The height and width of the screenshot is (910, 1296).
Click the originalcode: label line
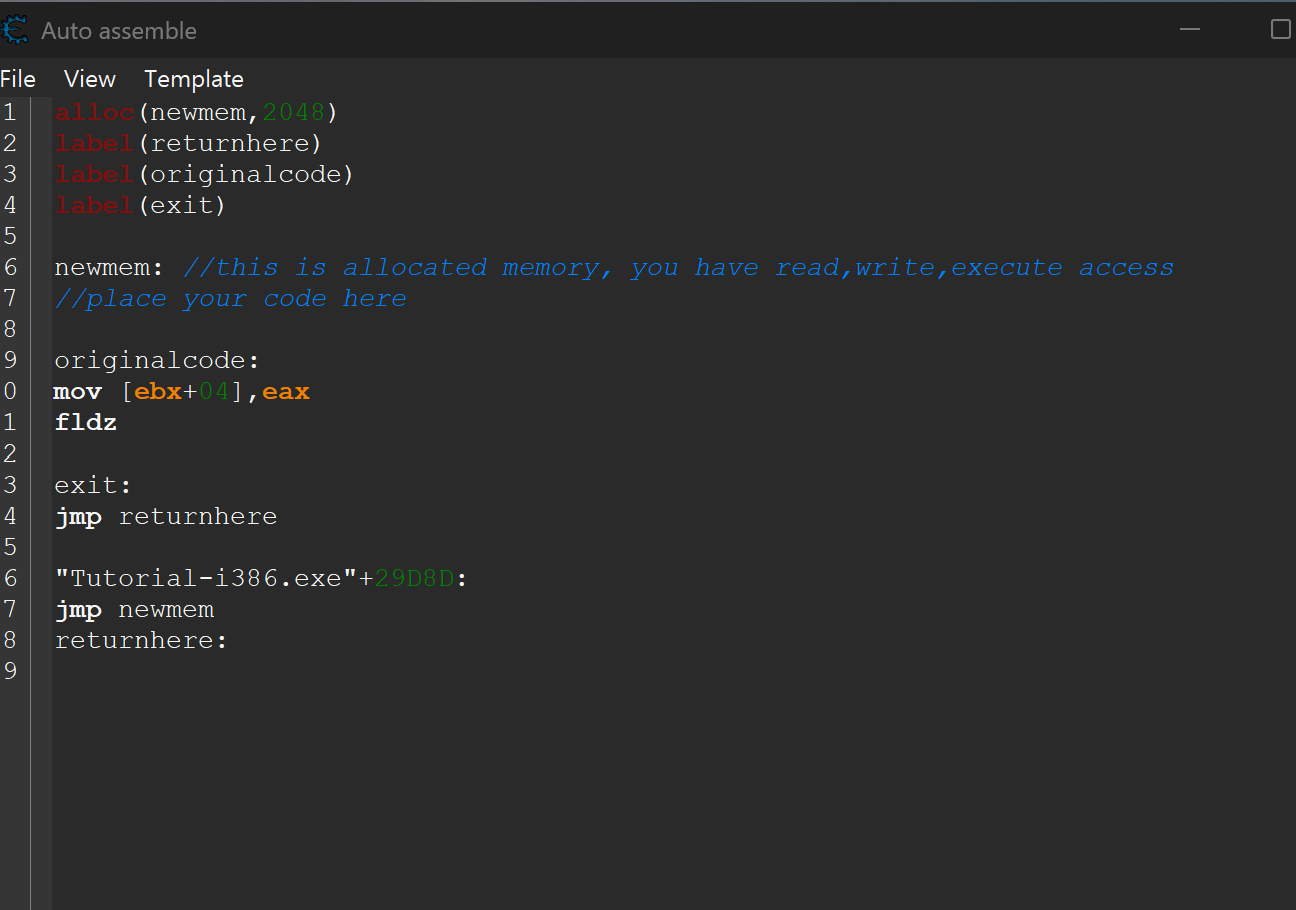click(x=157, y=360)
